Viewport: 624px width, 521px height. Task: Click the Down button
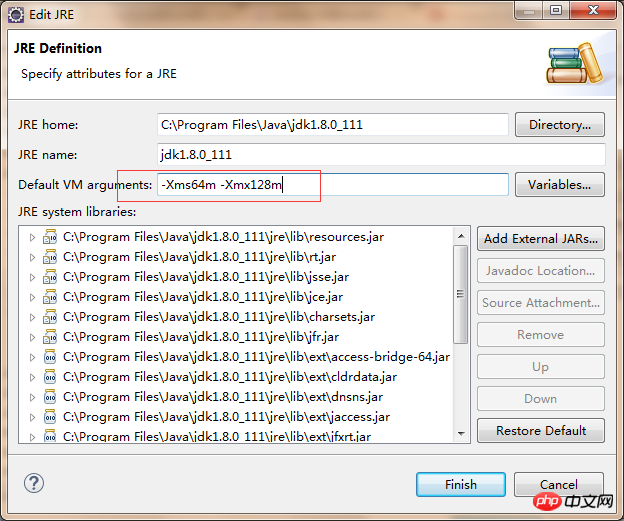click(x=541, y=398)
